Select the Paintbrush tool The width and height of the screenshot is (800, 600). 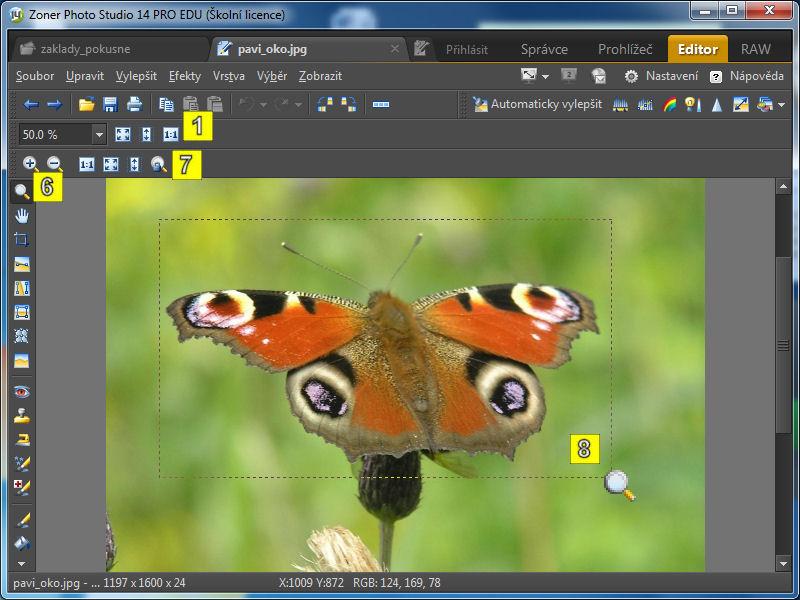21,520
